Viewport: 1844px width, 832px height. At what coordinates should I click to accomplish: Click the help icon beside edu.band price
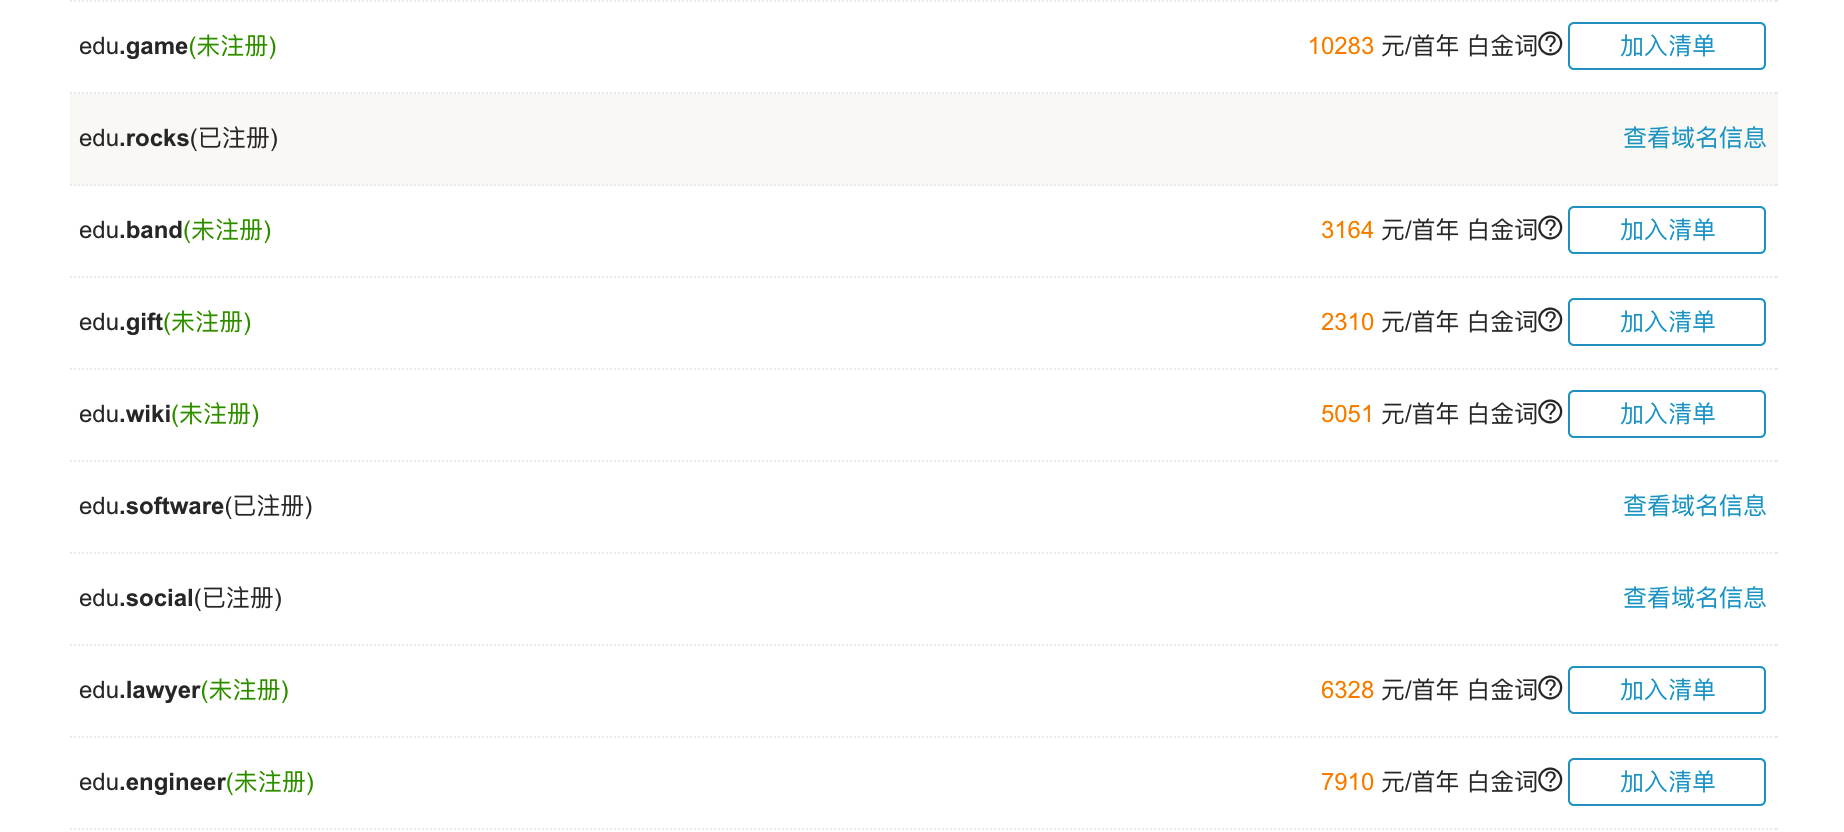coord(1550,228)
